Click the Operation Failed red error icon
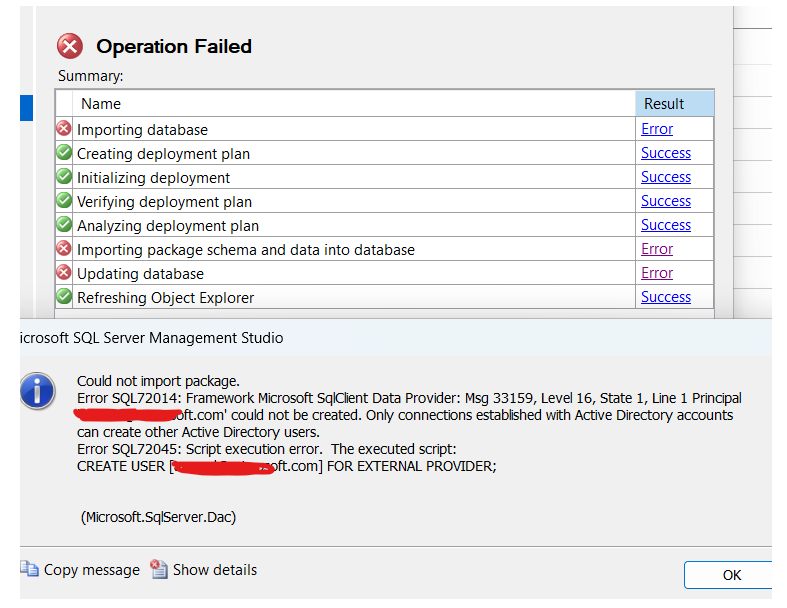Image resolution: width=787 pixels, height=608 pixels. [70, 46]
